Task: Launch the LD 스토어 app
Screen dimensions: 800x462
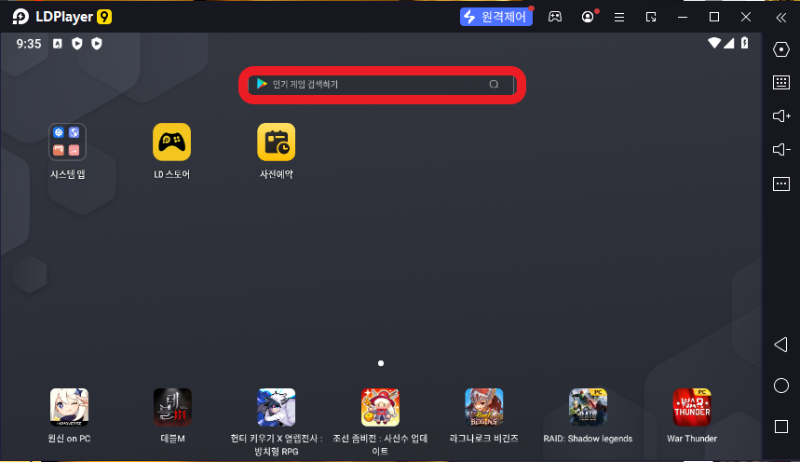Action: coord(172,142)
